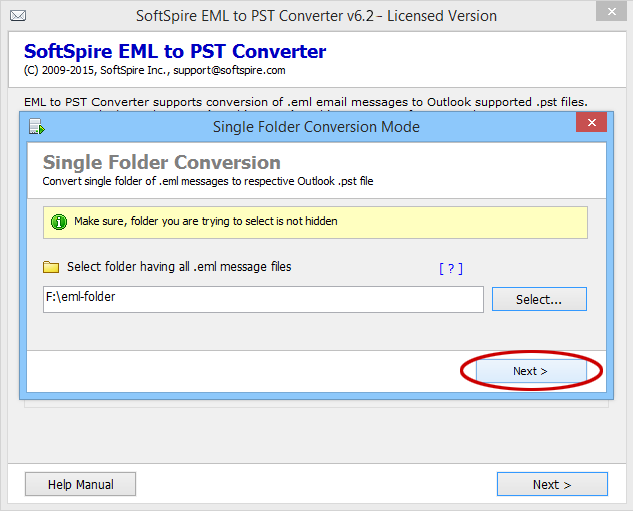Open the Help Manual
Image resolution: width=633 pixels, height=511 pixels.
pyautogui.click(x=81, y=485)
